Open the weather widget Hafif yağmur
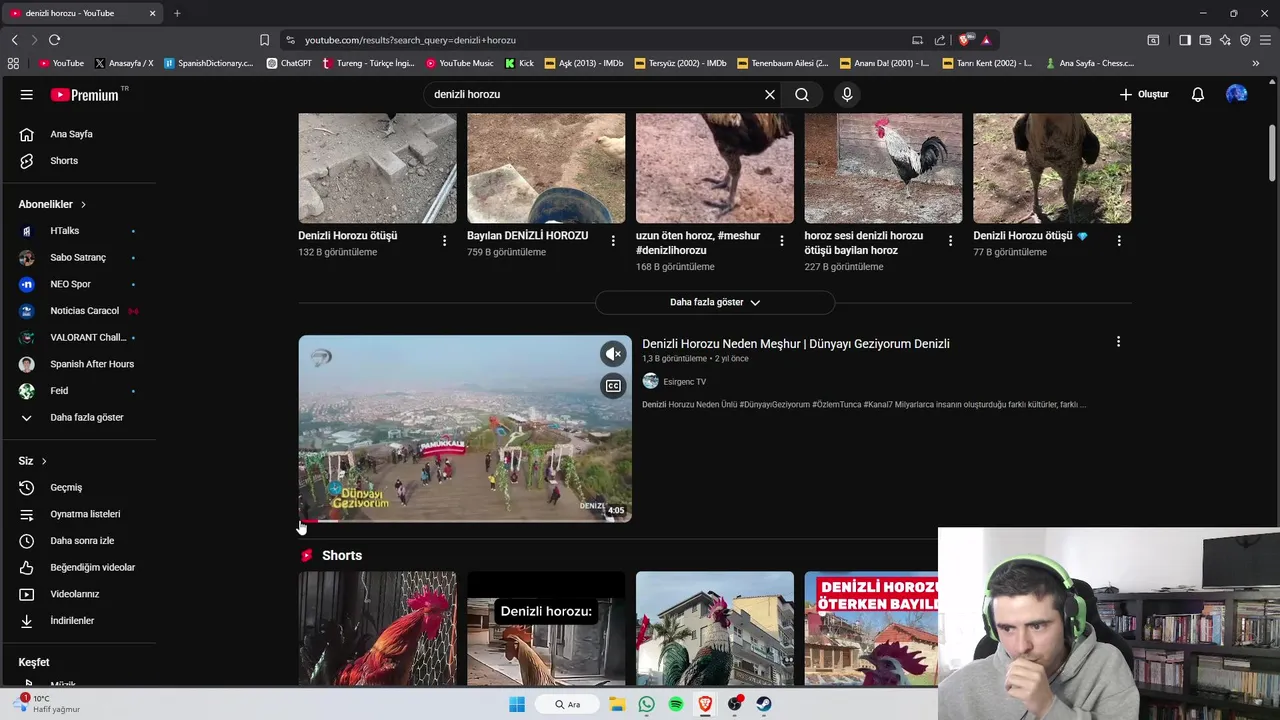 point(46,704)
